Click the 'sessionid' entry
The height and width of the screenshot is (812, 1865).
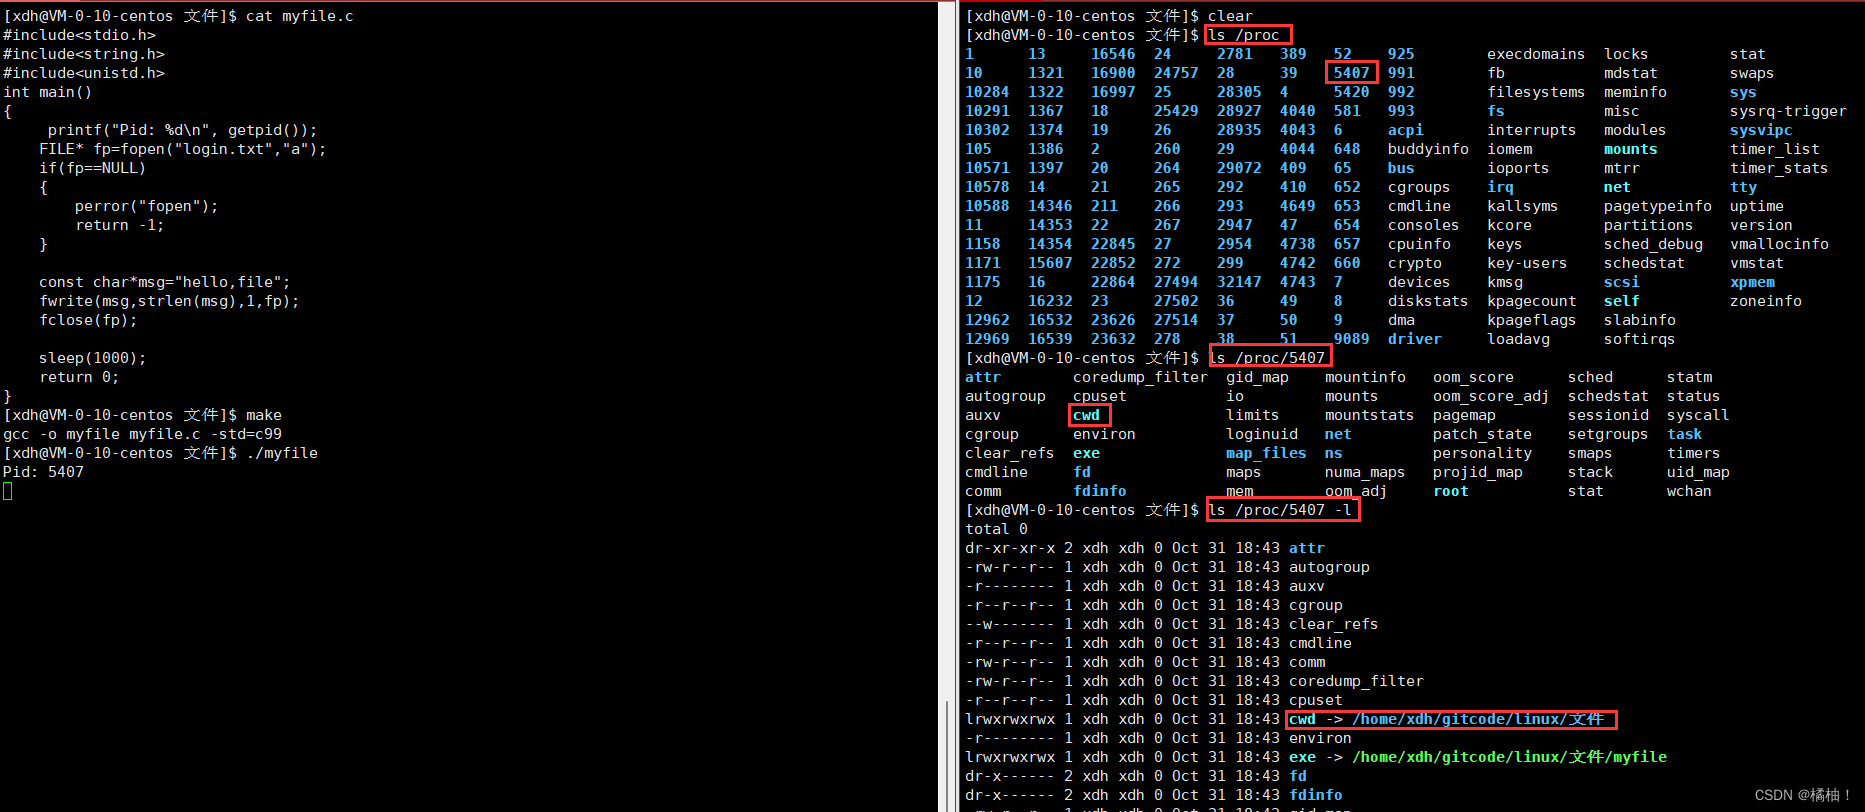[1608, 415]
